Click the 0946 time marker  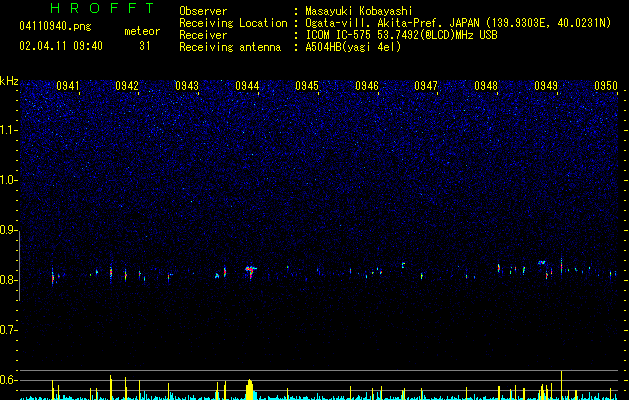367,86
